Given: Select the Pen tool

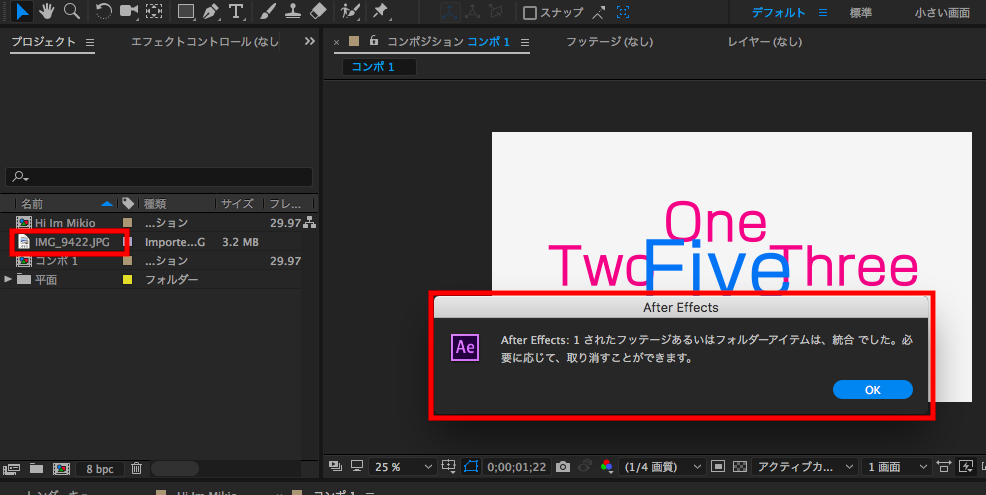Looking at the screenshot, I should [211, 11].
